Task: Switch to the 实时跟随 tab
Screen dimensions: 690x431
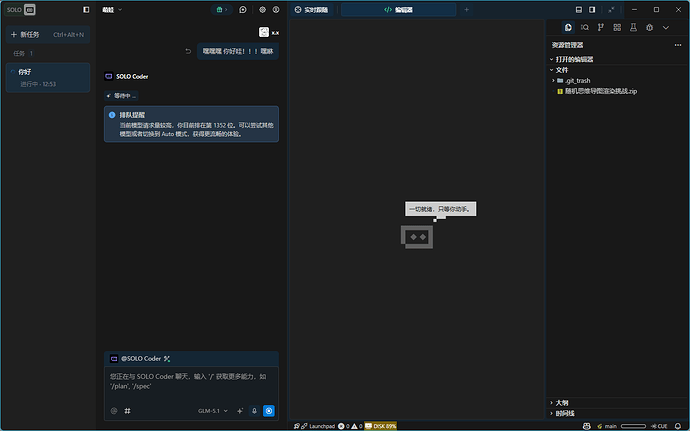Action: pos(312,10)
